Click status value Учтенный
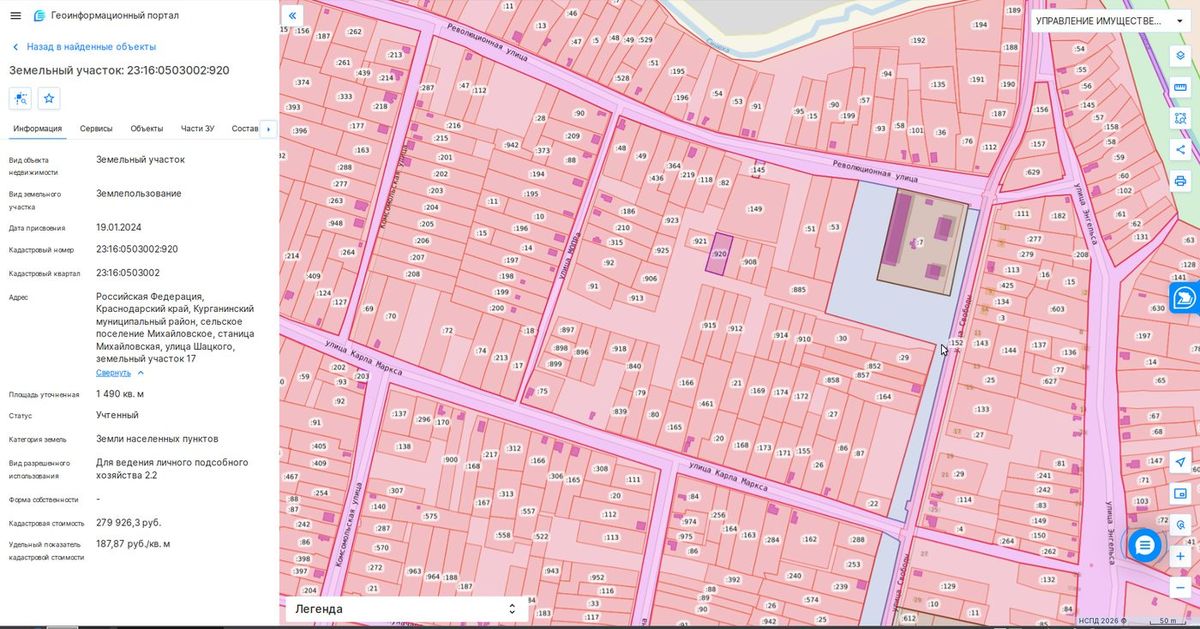The image size is (1200, 629). (x=117, y=415)
